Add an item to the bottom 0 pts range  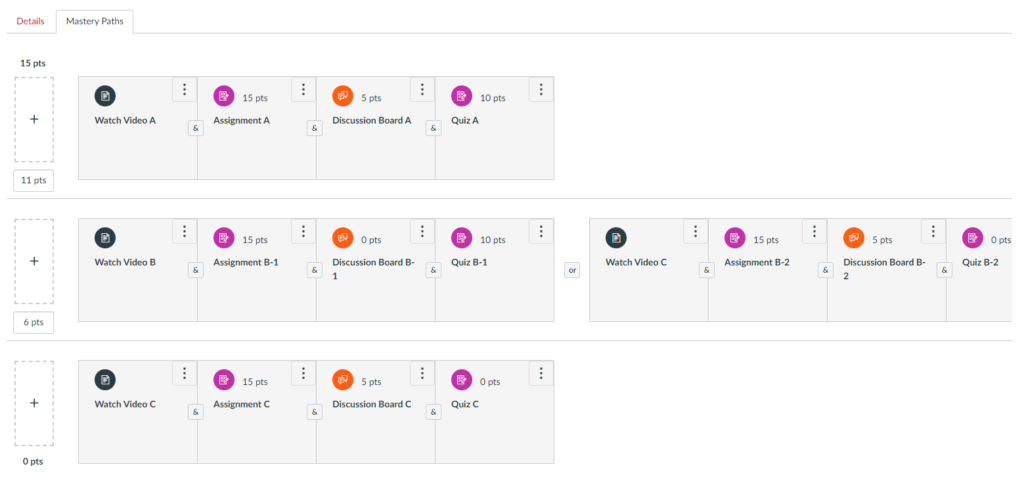tap(34, 403)
